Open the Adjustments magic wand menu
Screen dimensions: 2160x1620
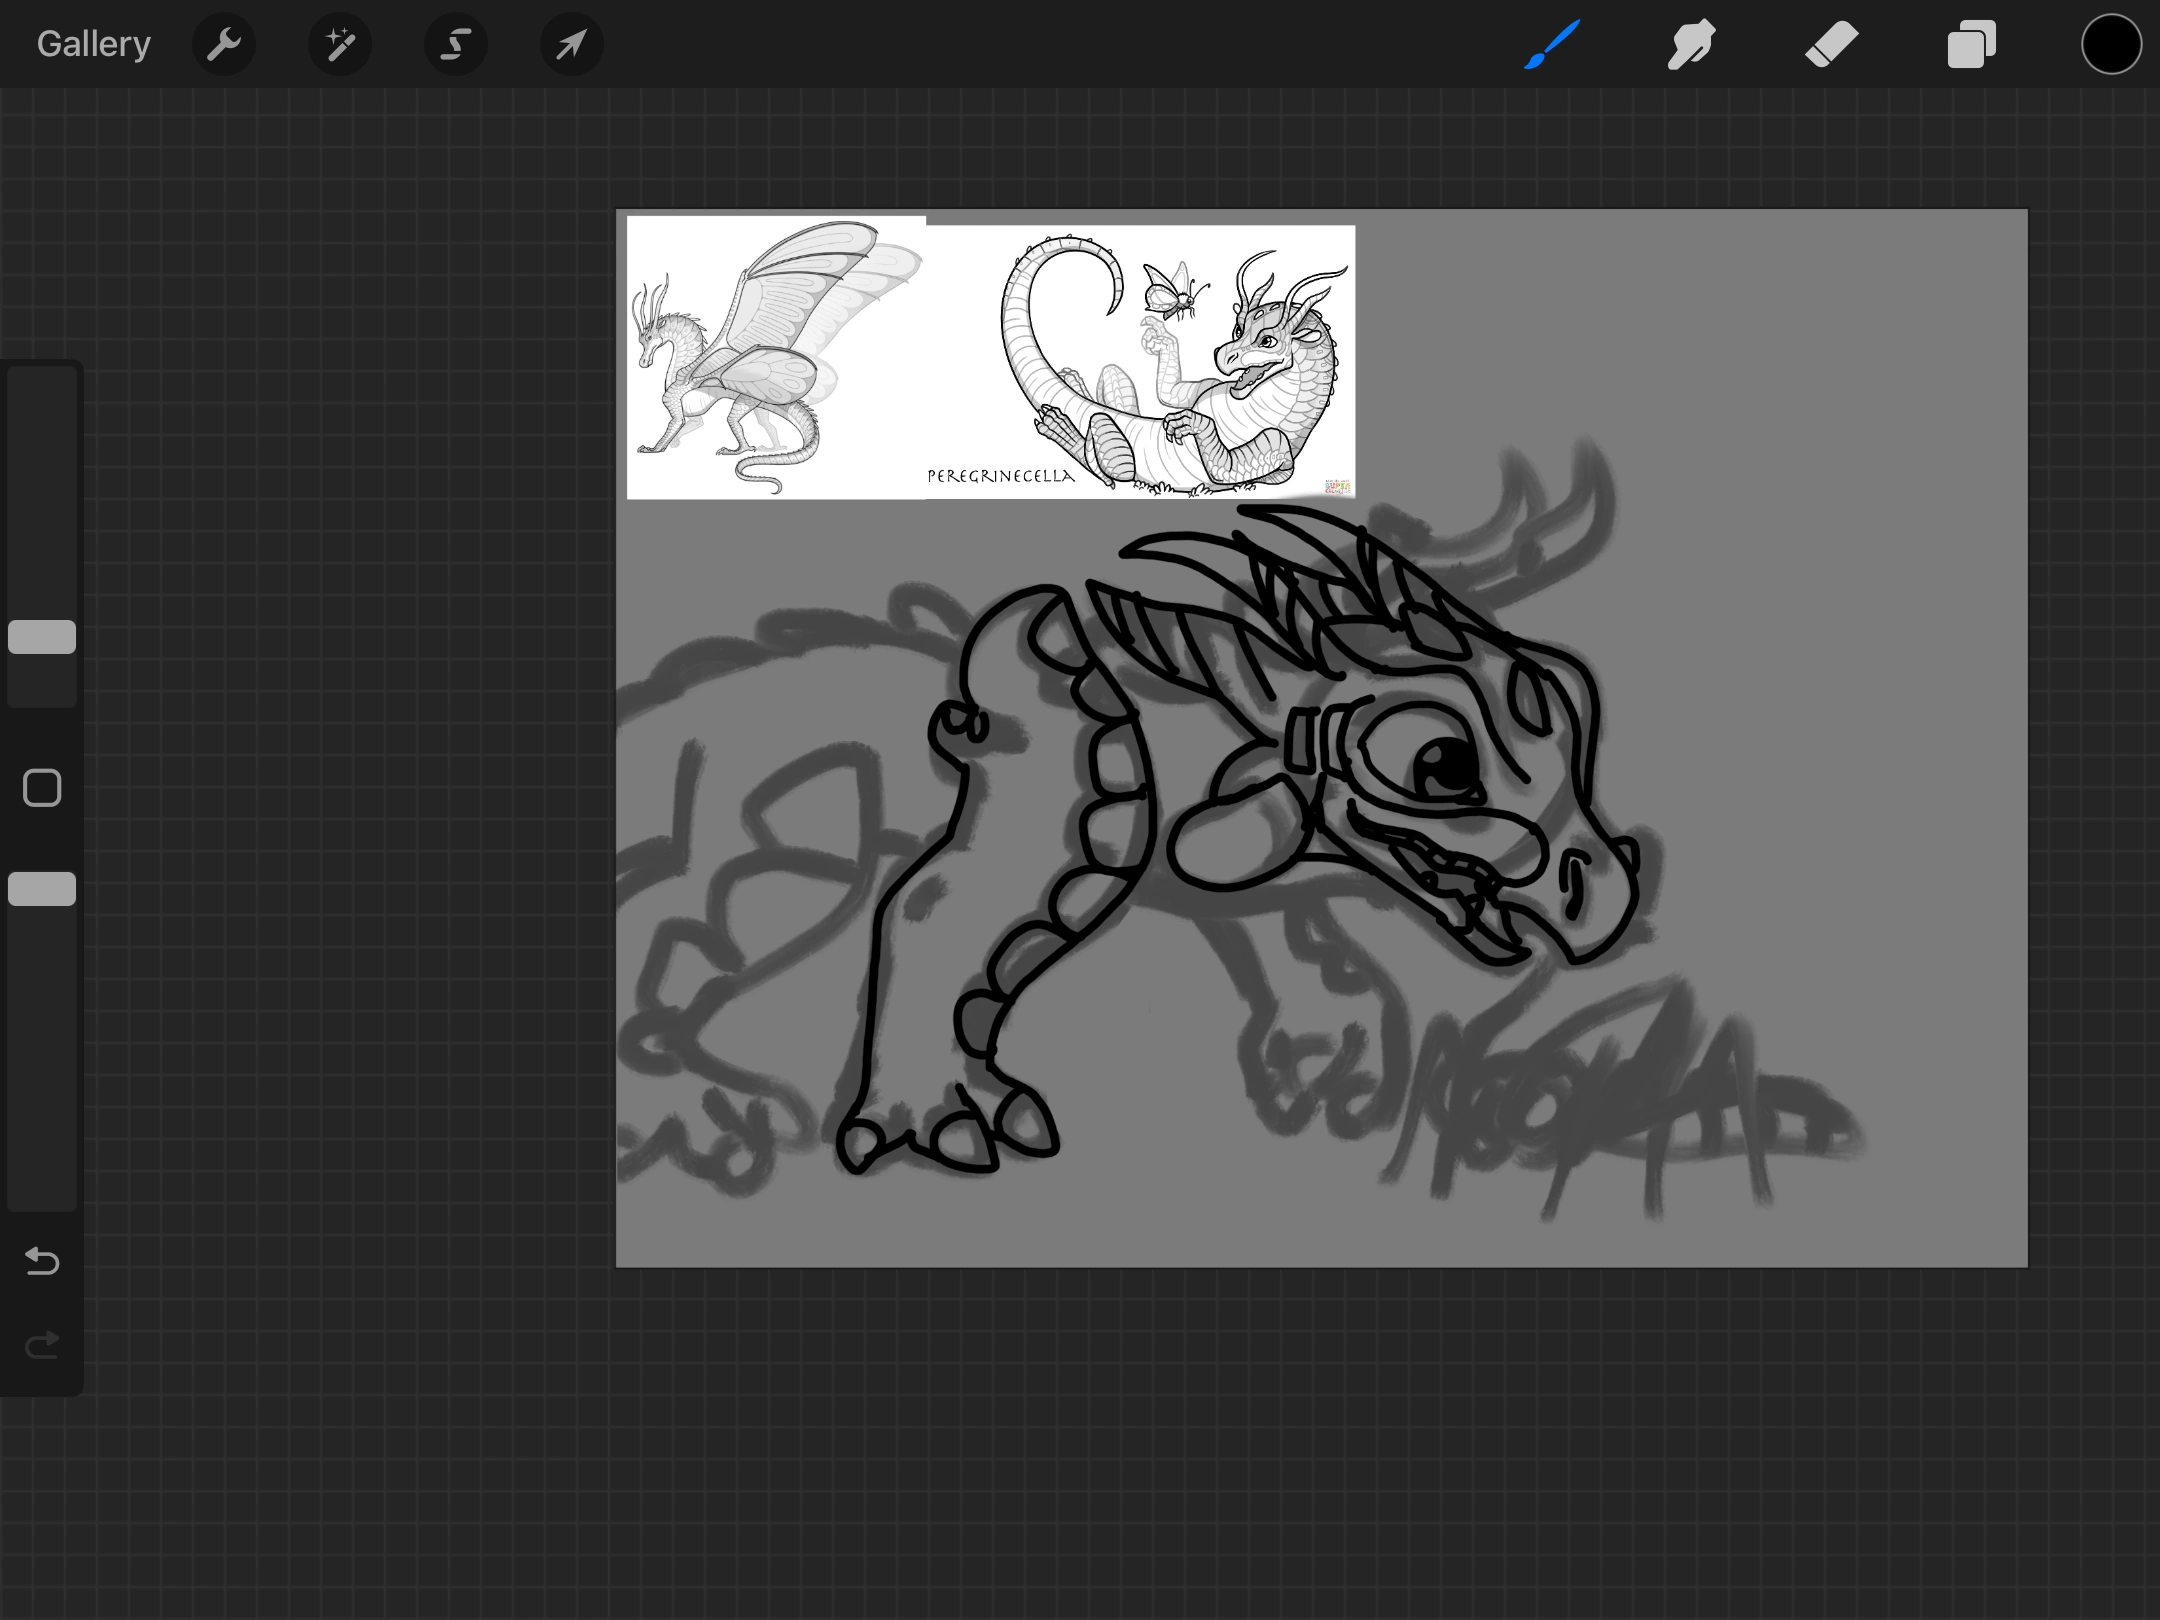pyautogui.click(x=340, y=44)
